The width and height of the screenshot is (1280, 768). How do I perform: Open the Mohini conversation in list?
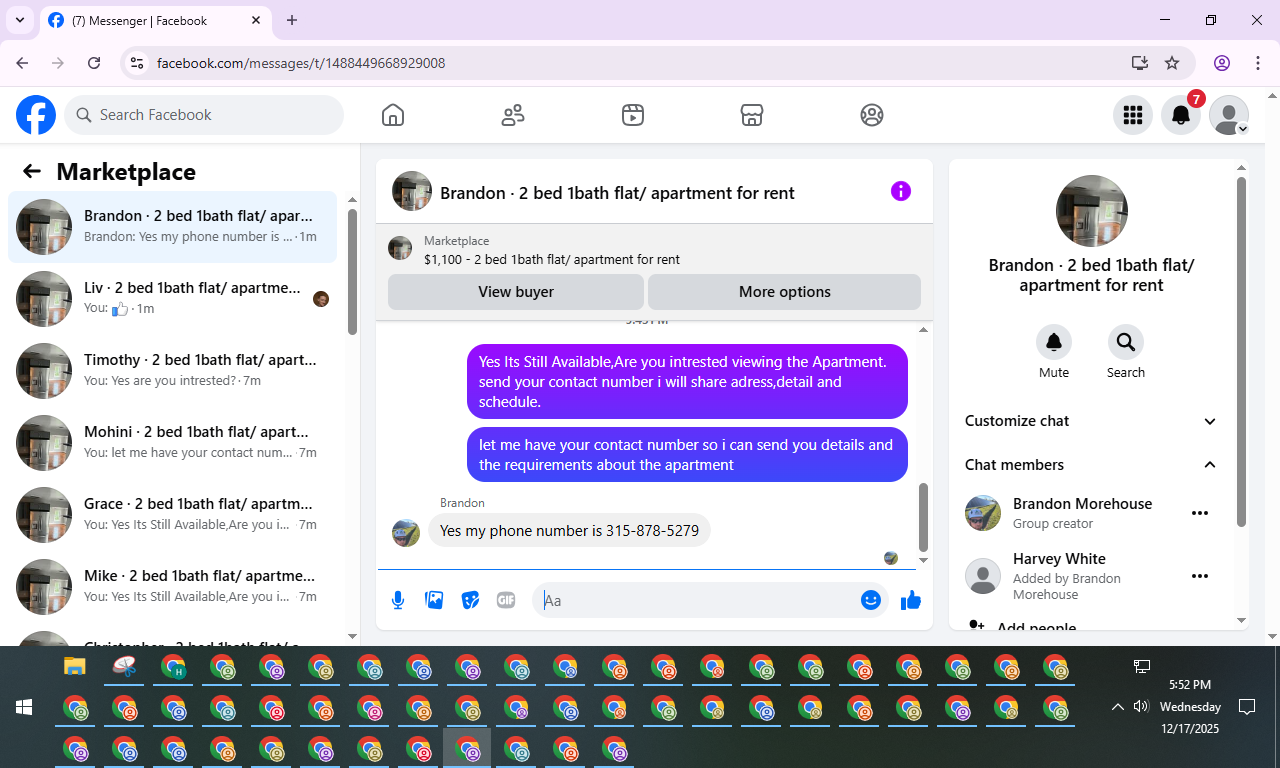(173, 443)
